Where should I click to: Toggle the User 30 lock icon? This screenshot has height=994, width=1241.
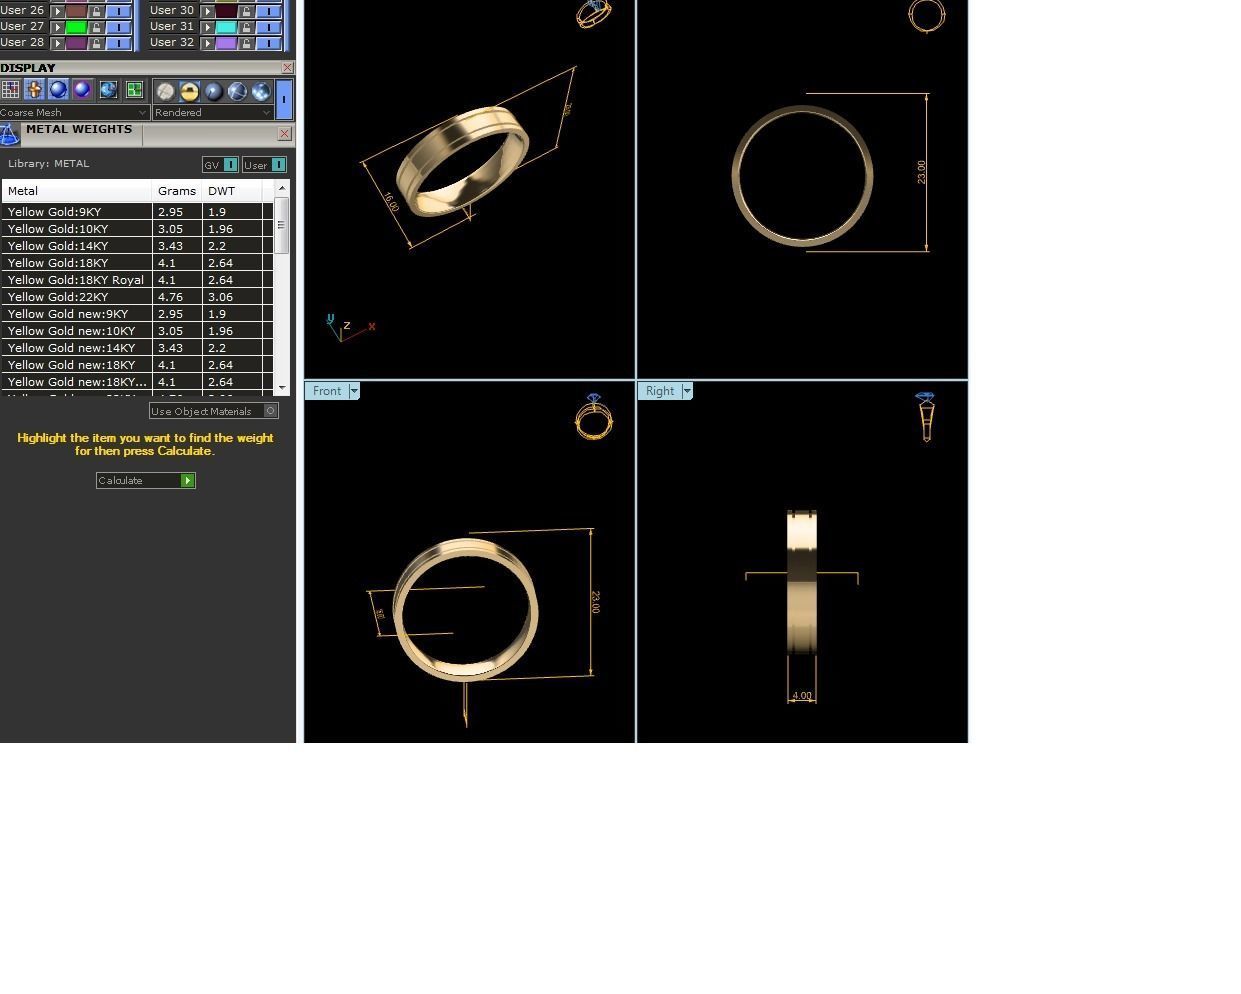pos(246,11)
